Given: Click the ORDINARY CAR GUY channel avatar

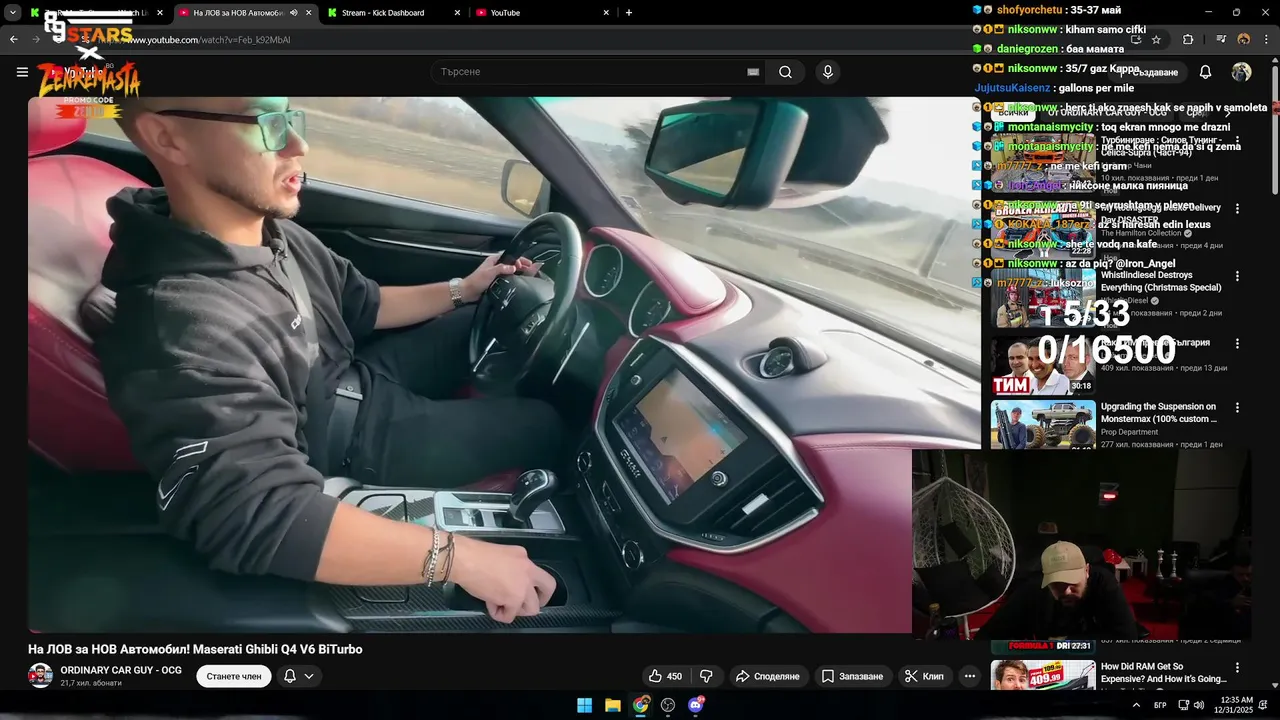Looking at the screenshot, I should (41, 676).
